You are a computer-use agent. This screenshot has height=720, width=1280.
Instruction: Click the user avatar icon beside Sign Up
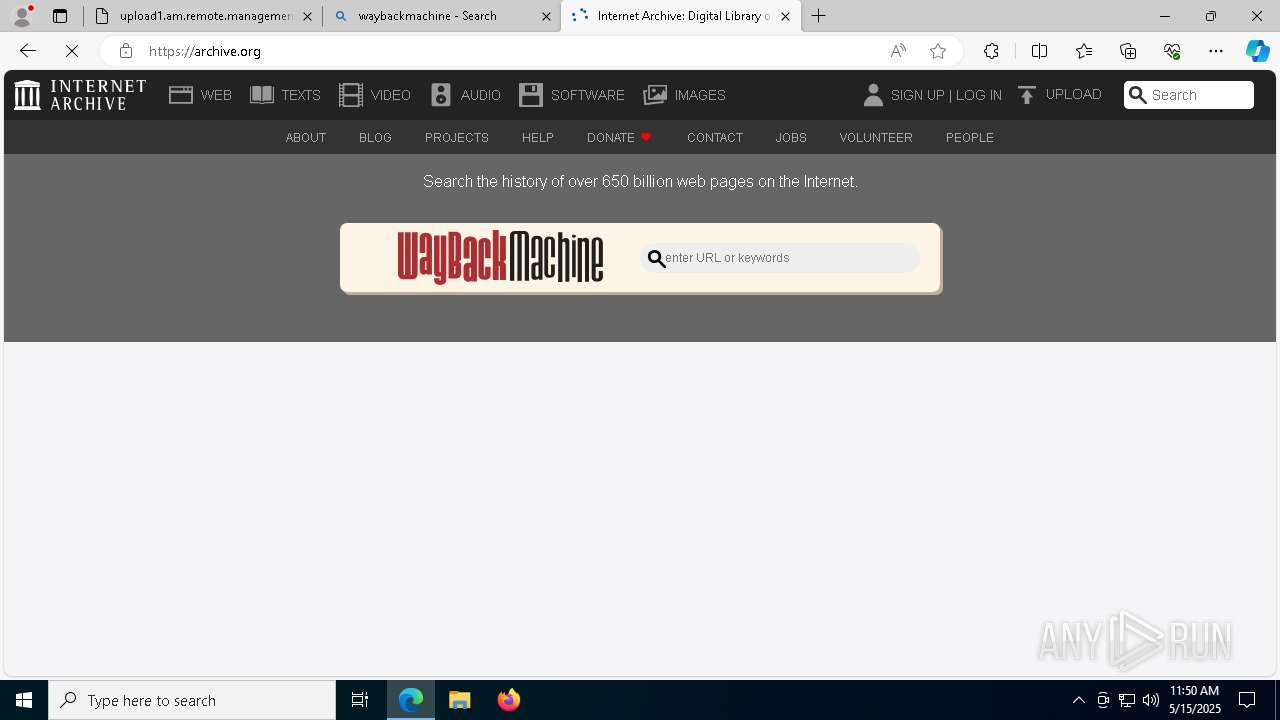[873, 95]
